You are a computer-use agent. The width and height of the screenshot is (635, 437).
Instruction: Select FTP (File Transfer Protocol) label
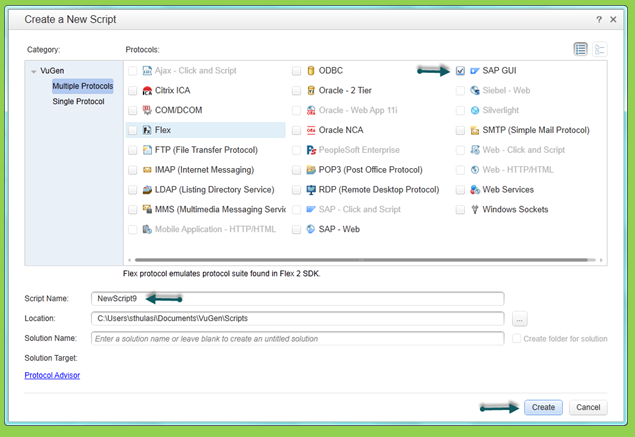coord(206,150)
